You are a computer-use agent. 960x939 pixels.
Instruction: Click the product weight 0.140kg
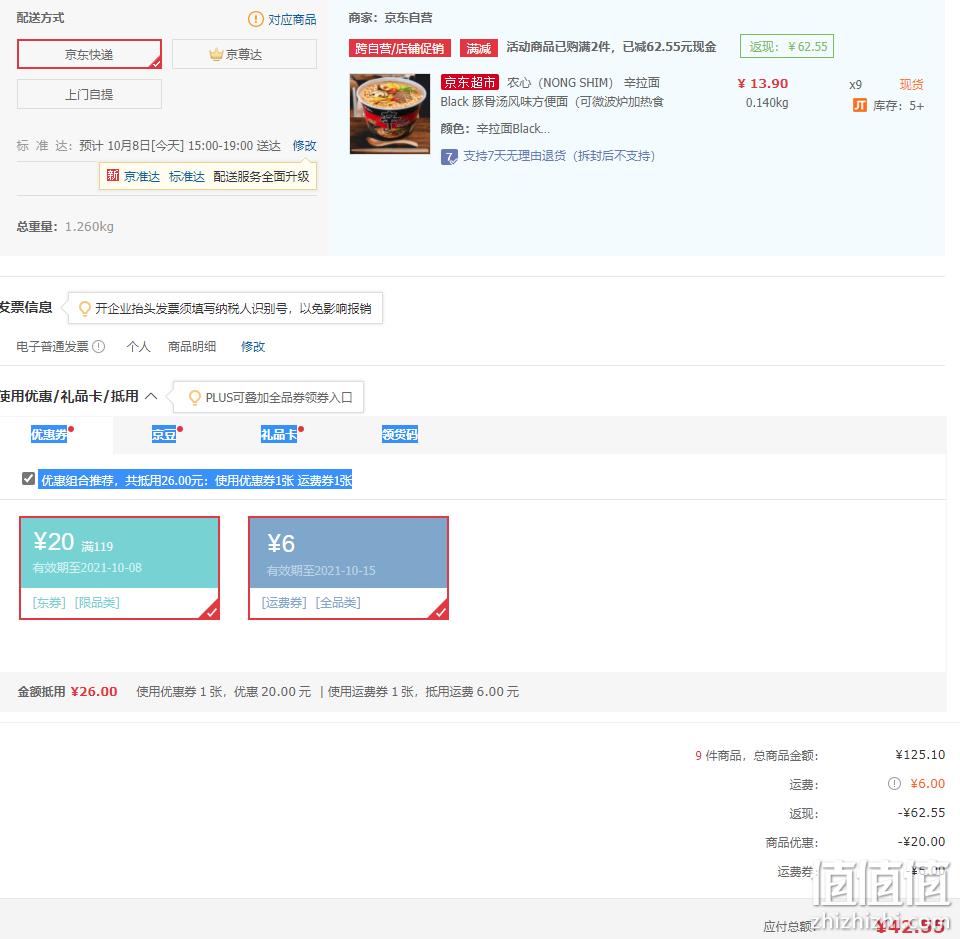(x=767, y=102)
